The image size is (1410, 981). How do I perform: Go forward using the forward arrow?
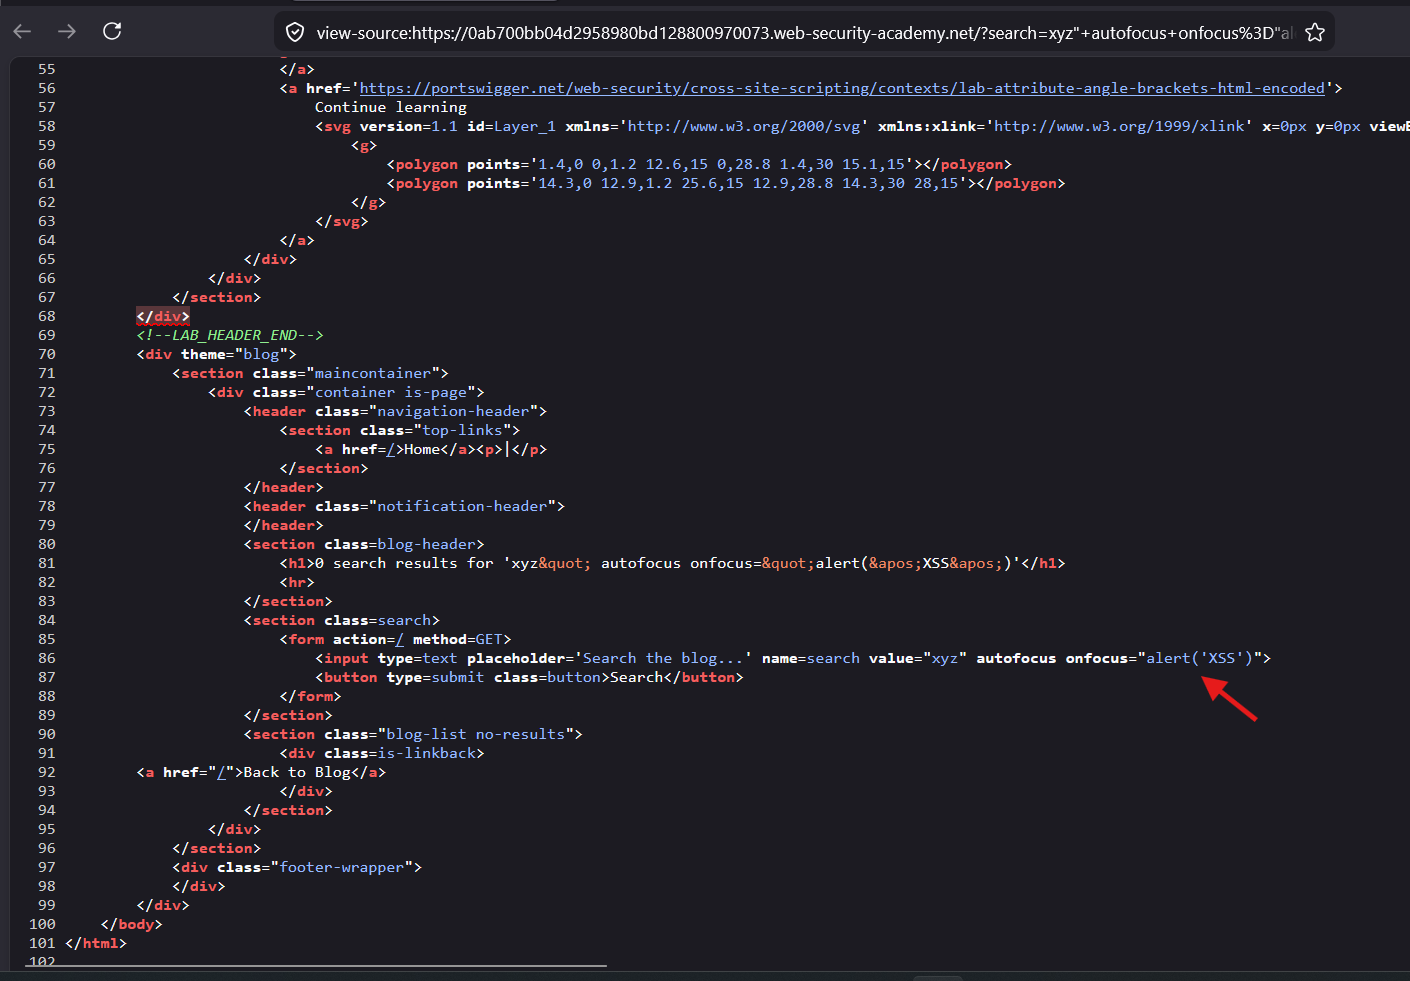tap(67, 32)
